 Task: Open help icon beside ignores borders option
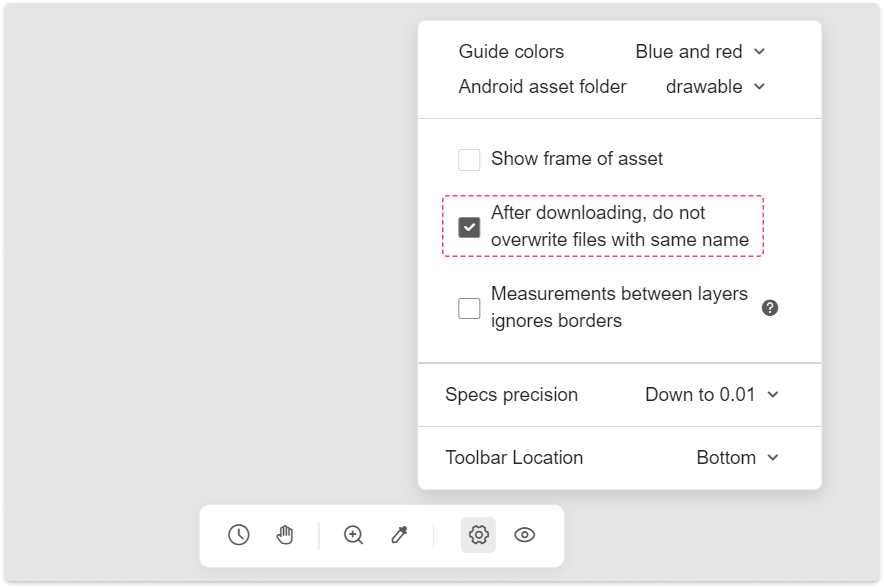coord(770,308)
